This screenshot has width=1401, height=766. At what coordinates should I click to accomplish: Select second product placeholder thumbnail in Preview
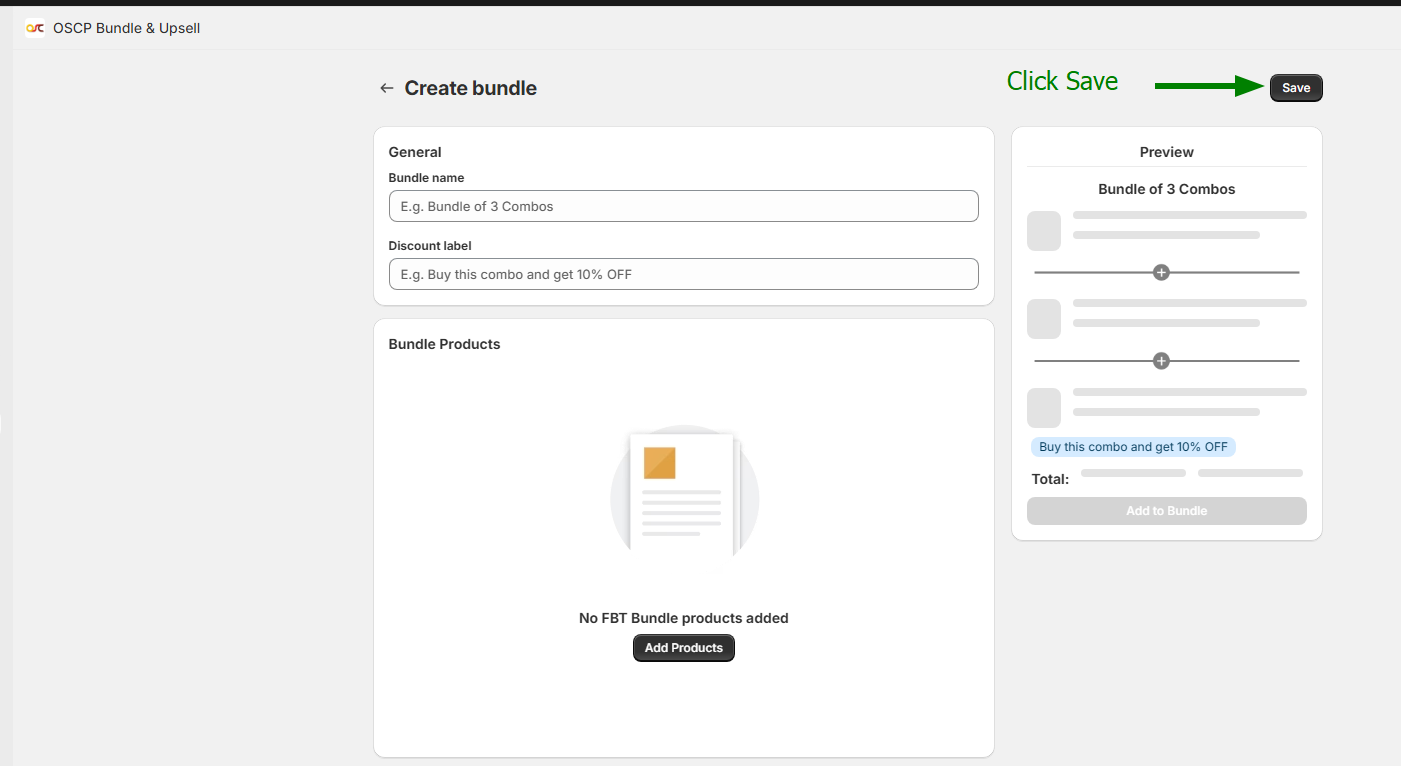(x=1044, y=319)
